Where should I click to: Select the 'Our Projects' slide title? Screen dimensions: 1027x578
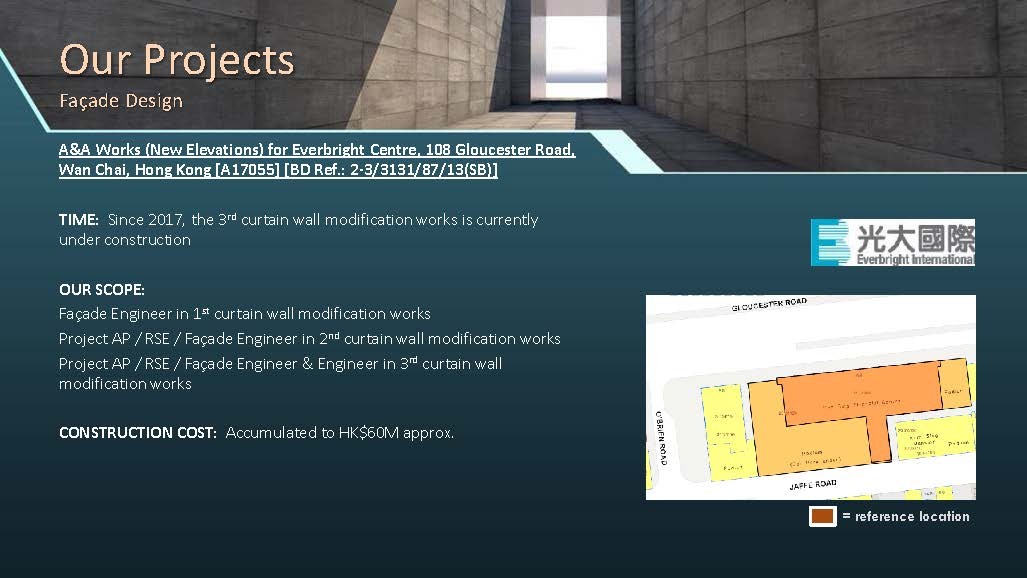click(177, 59)
